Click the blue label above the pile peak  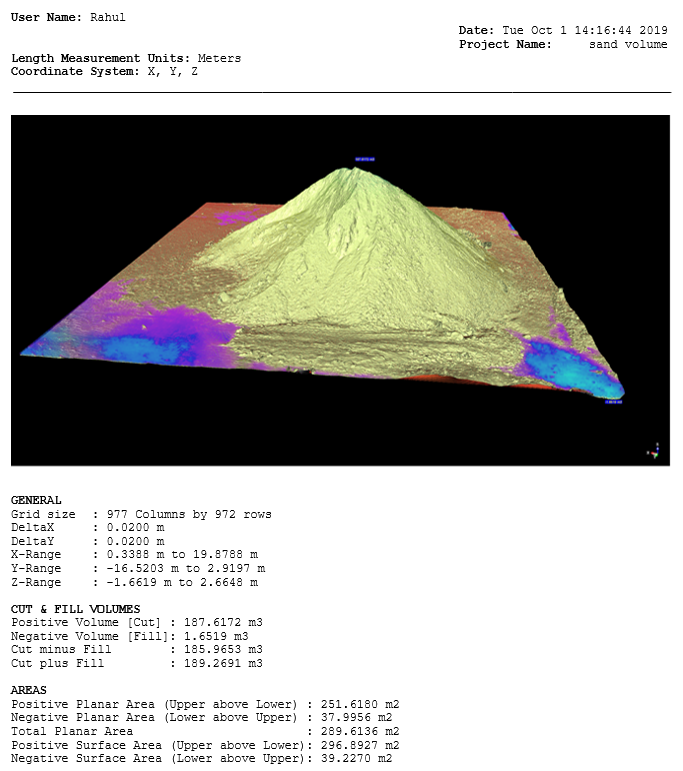pos(363,158)
